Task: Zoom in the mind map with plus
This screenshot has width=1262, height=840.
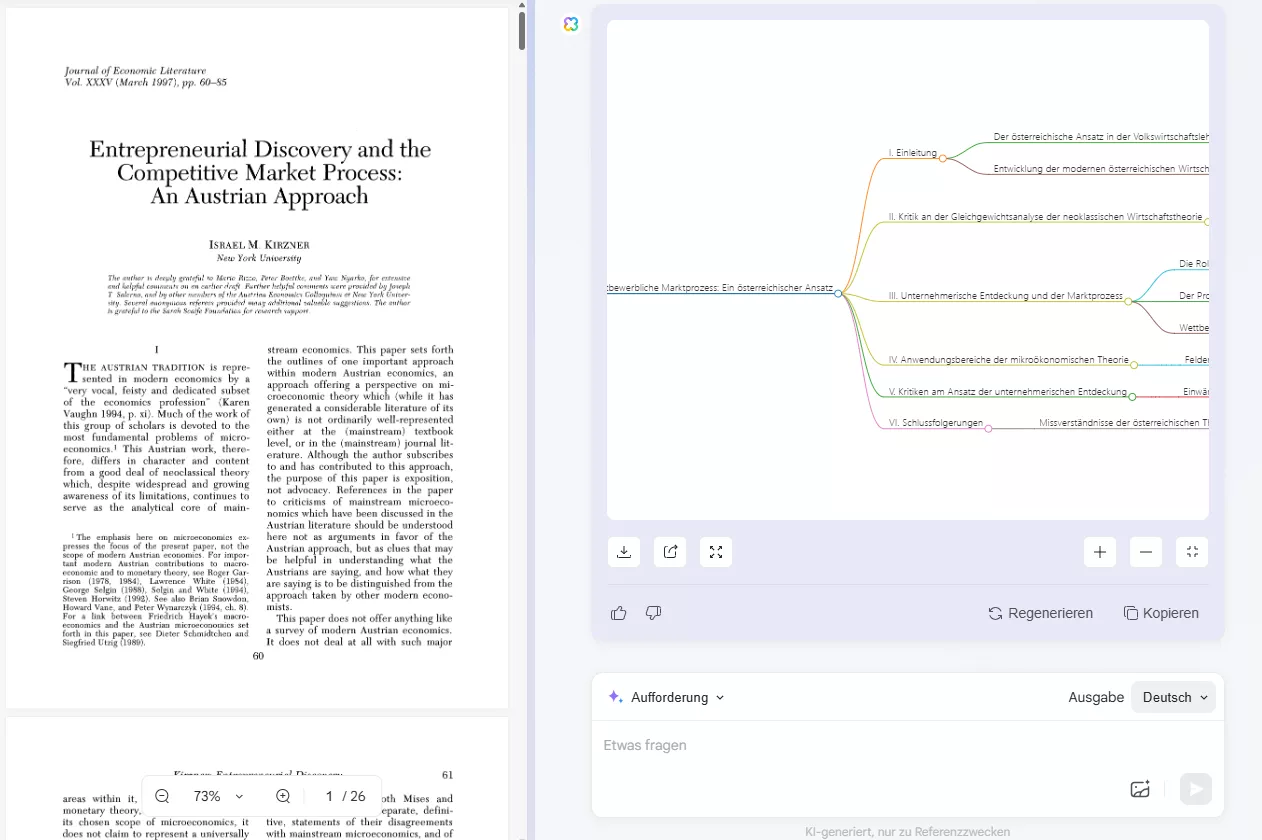Action: pos(1100,552)
